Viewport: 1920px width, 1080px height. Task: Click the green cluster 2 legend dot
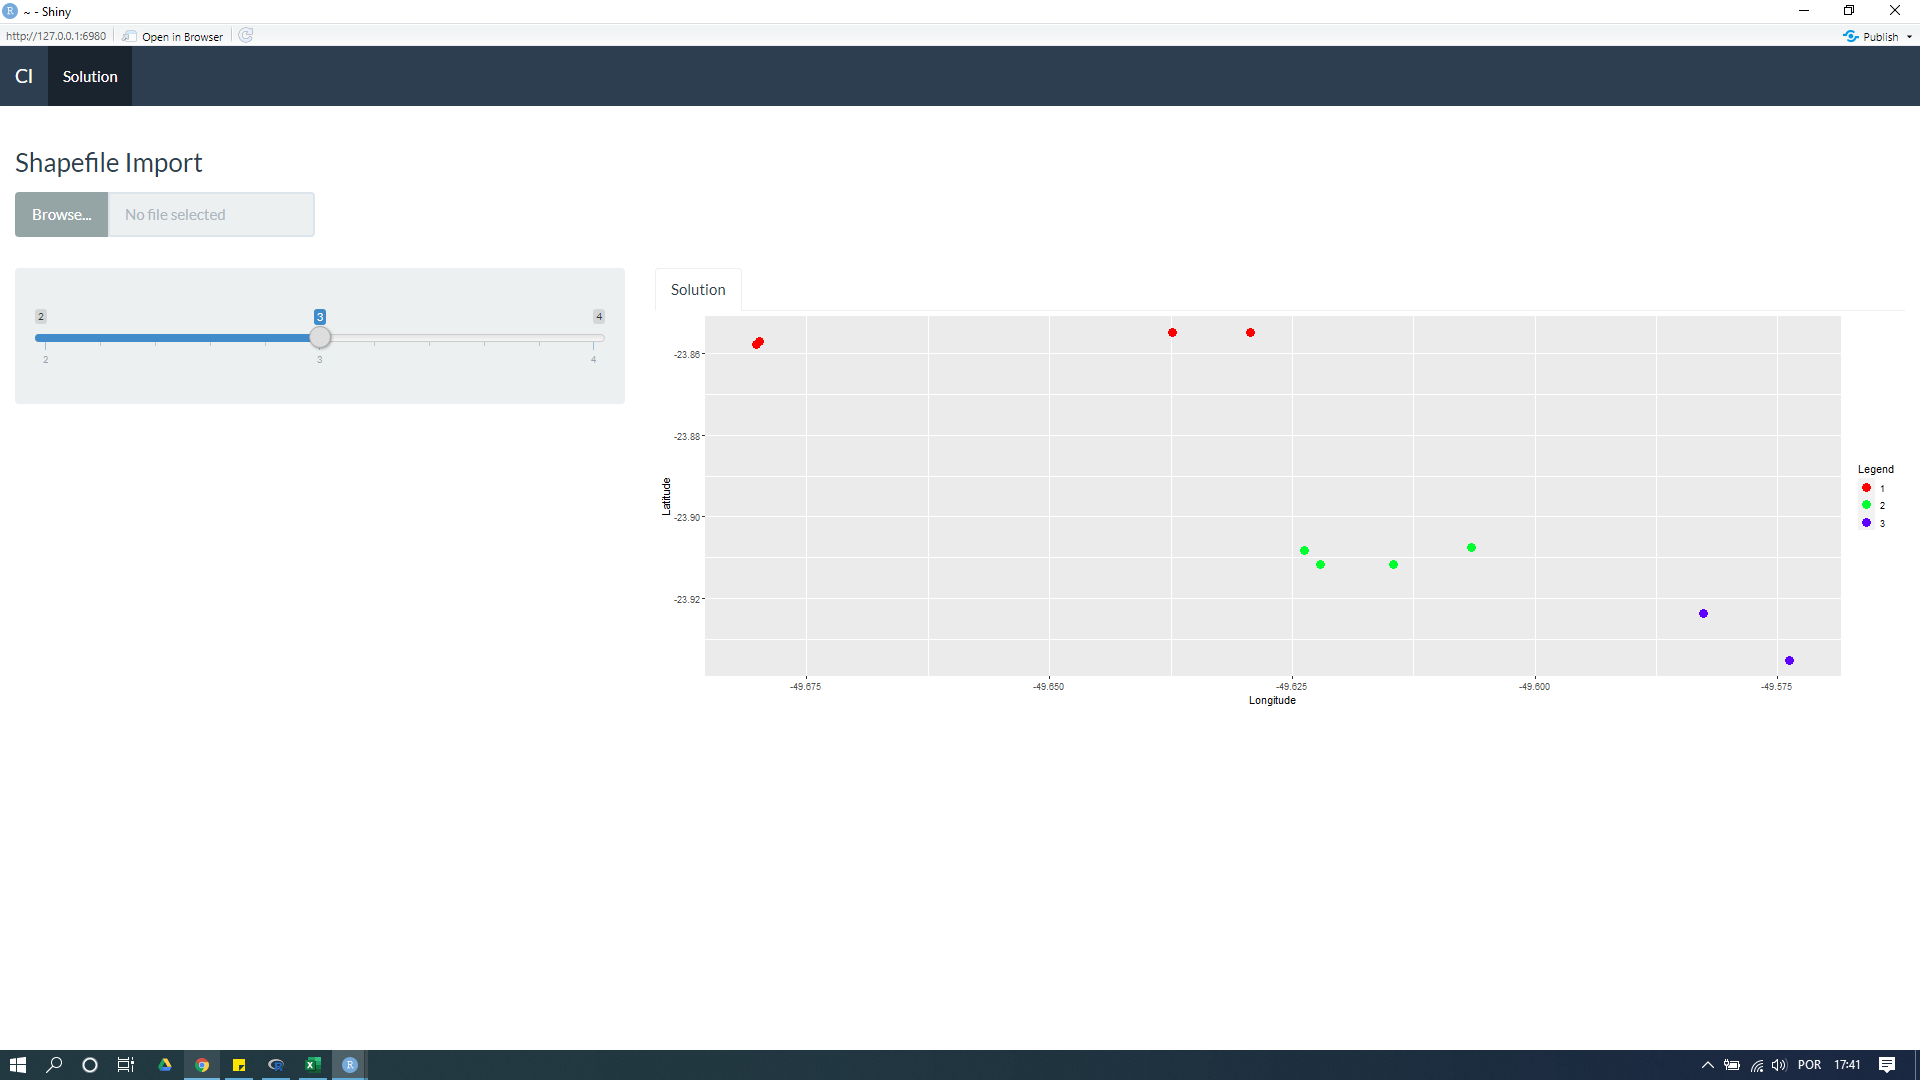click(1866, 505)
